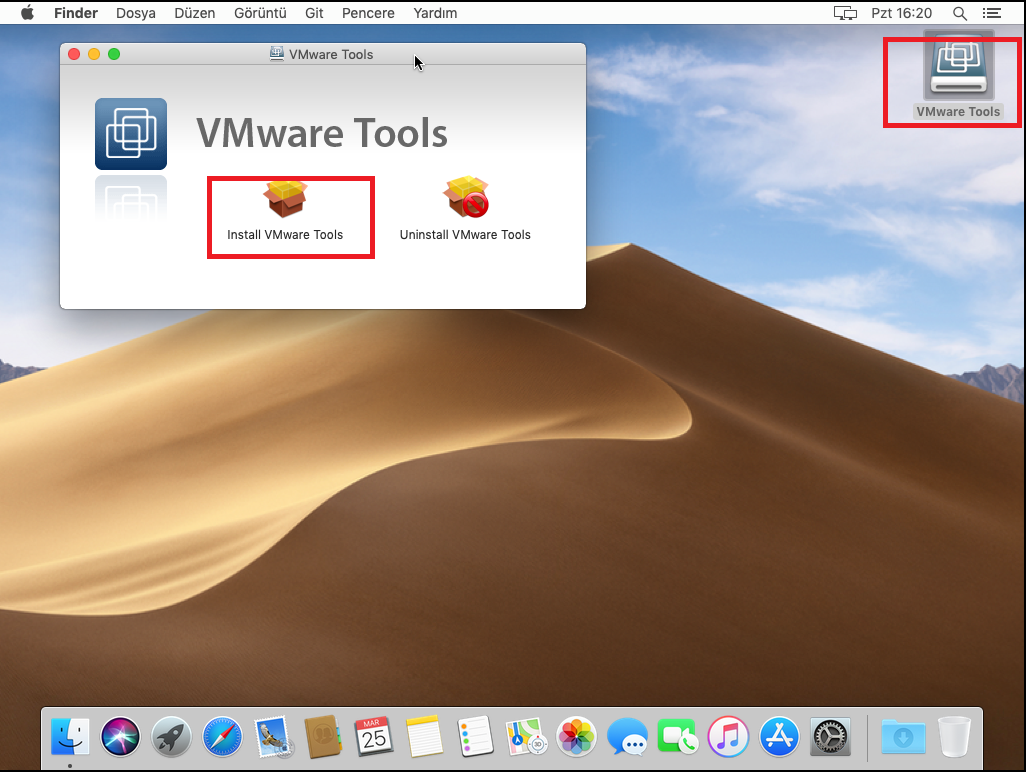Open the Dosya menu

pyautogui.click(x=136, y=13)
